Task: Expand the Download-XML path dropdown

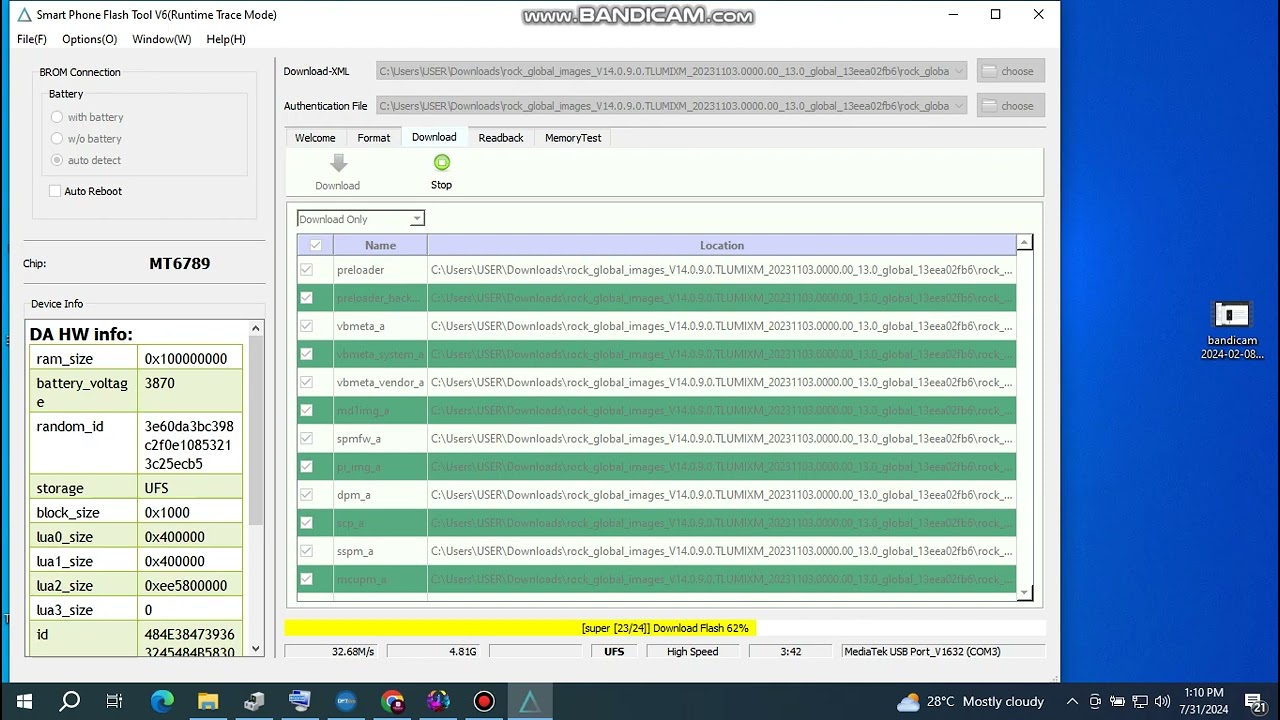Action: (x=960, y=71)
